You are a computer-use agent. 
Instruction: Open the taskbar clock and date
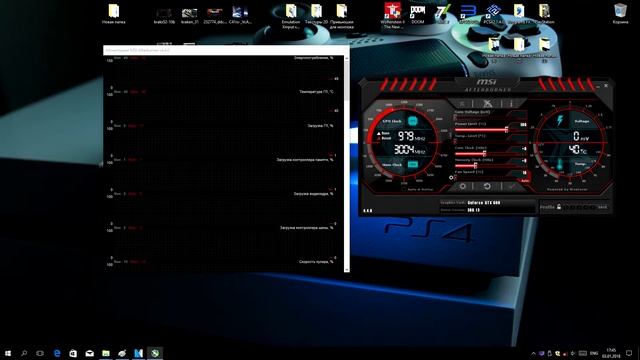[611, 353]
